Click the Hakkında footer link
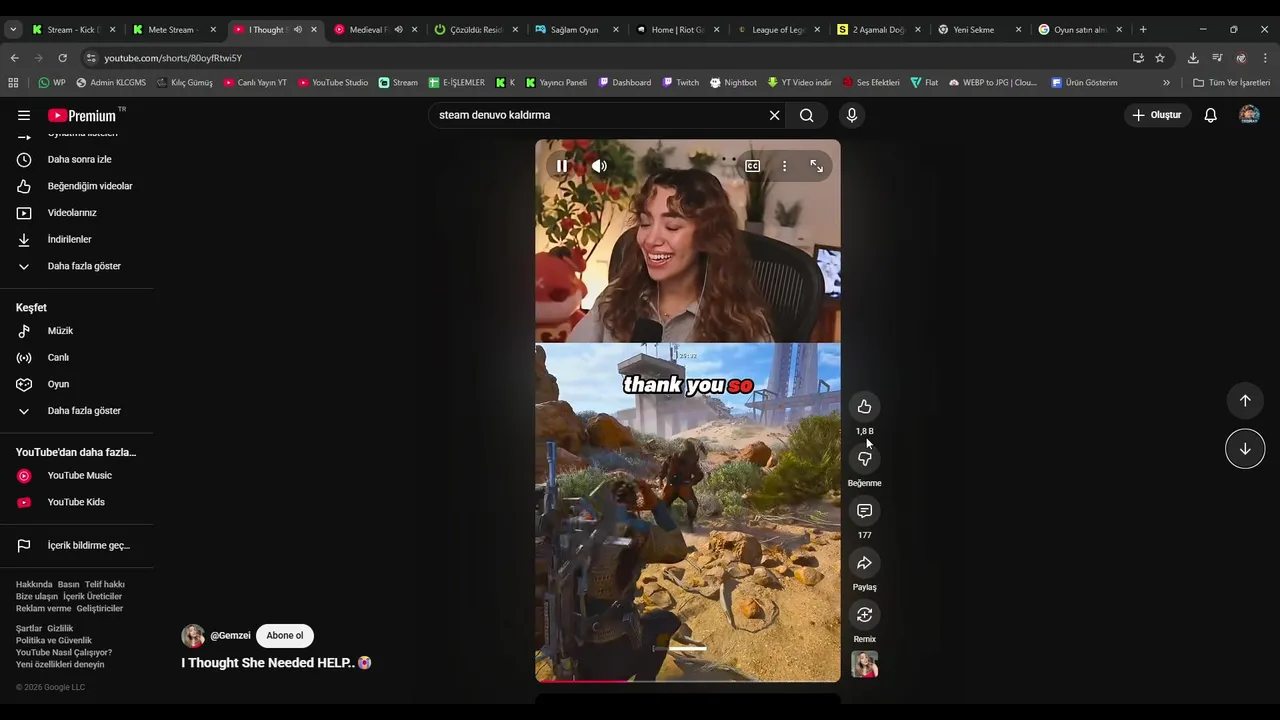The width and height of the screenshot is (1280, 720). click(x=34, y=585)
